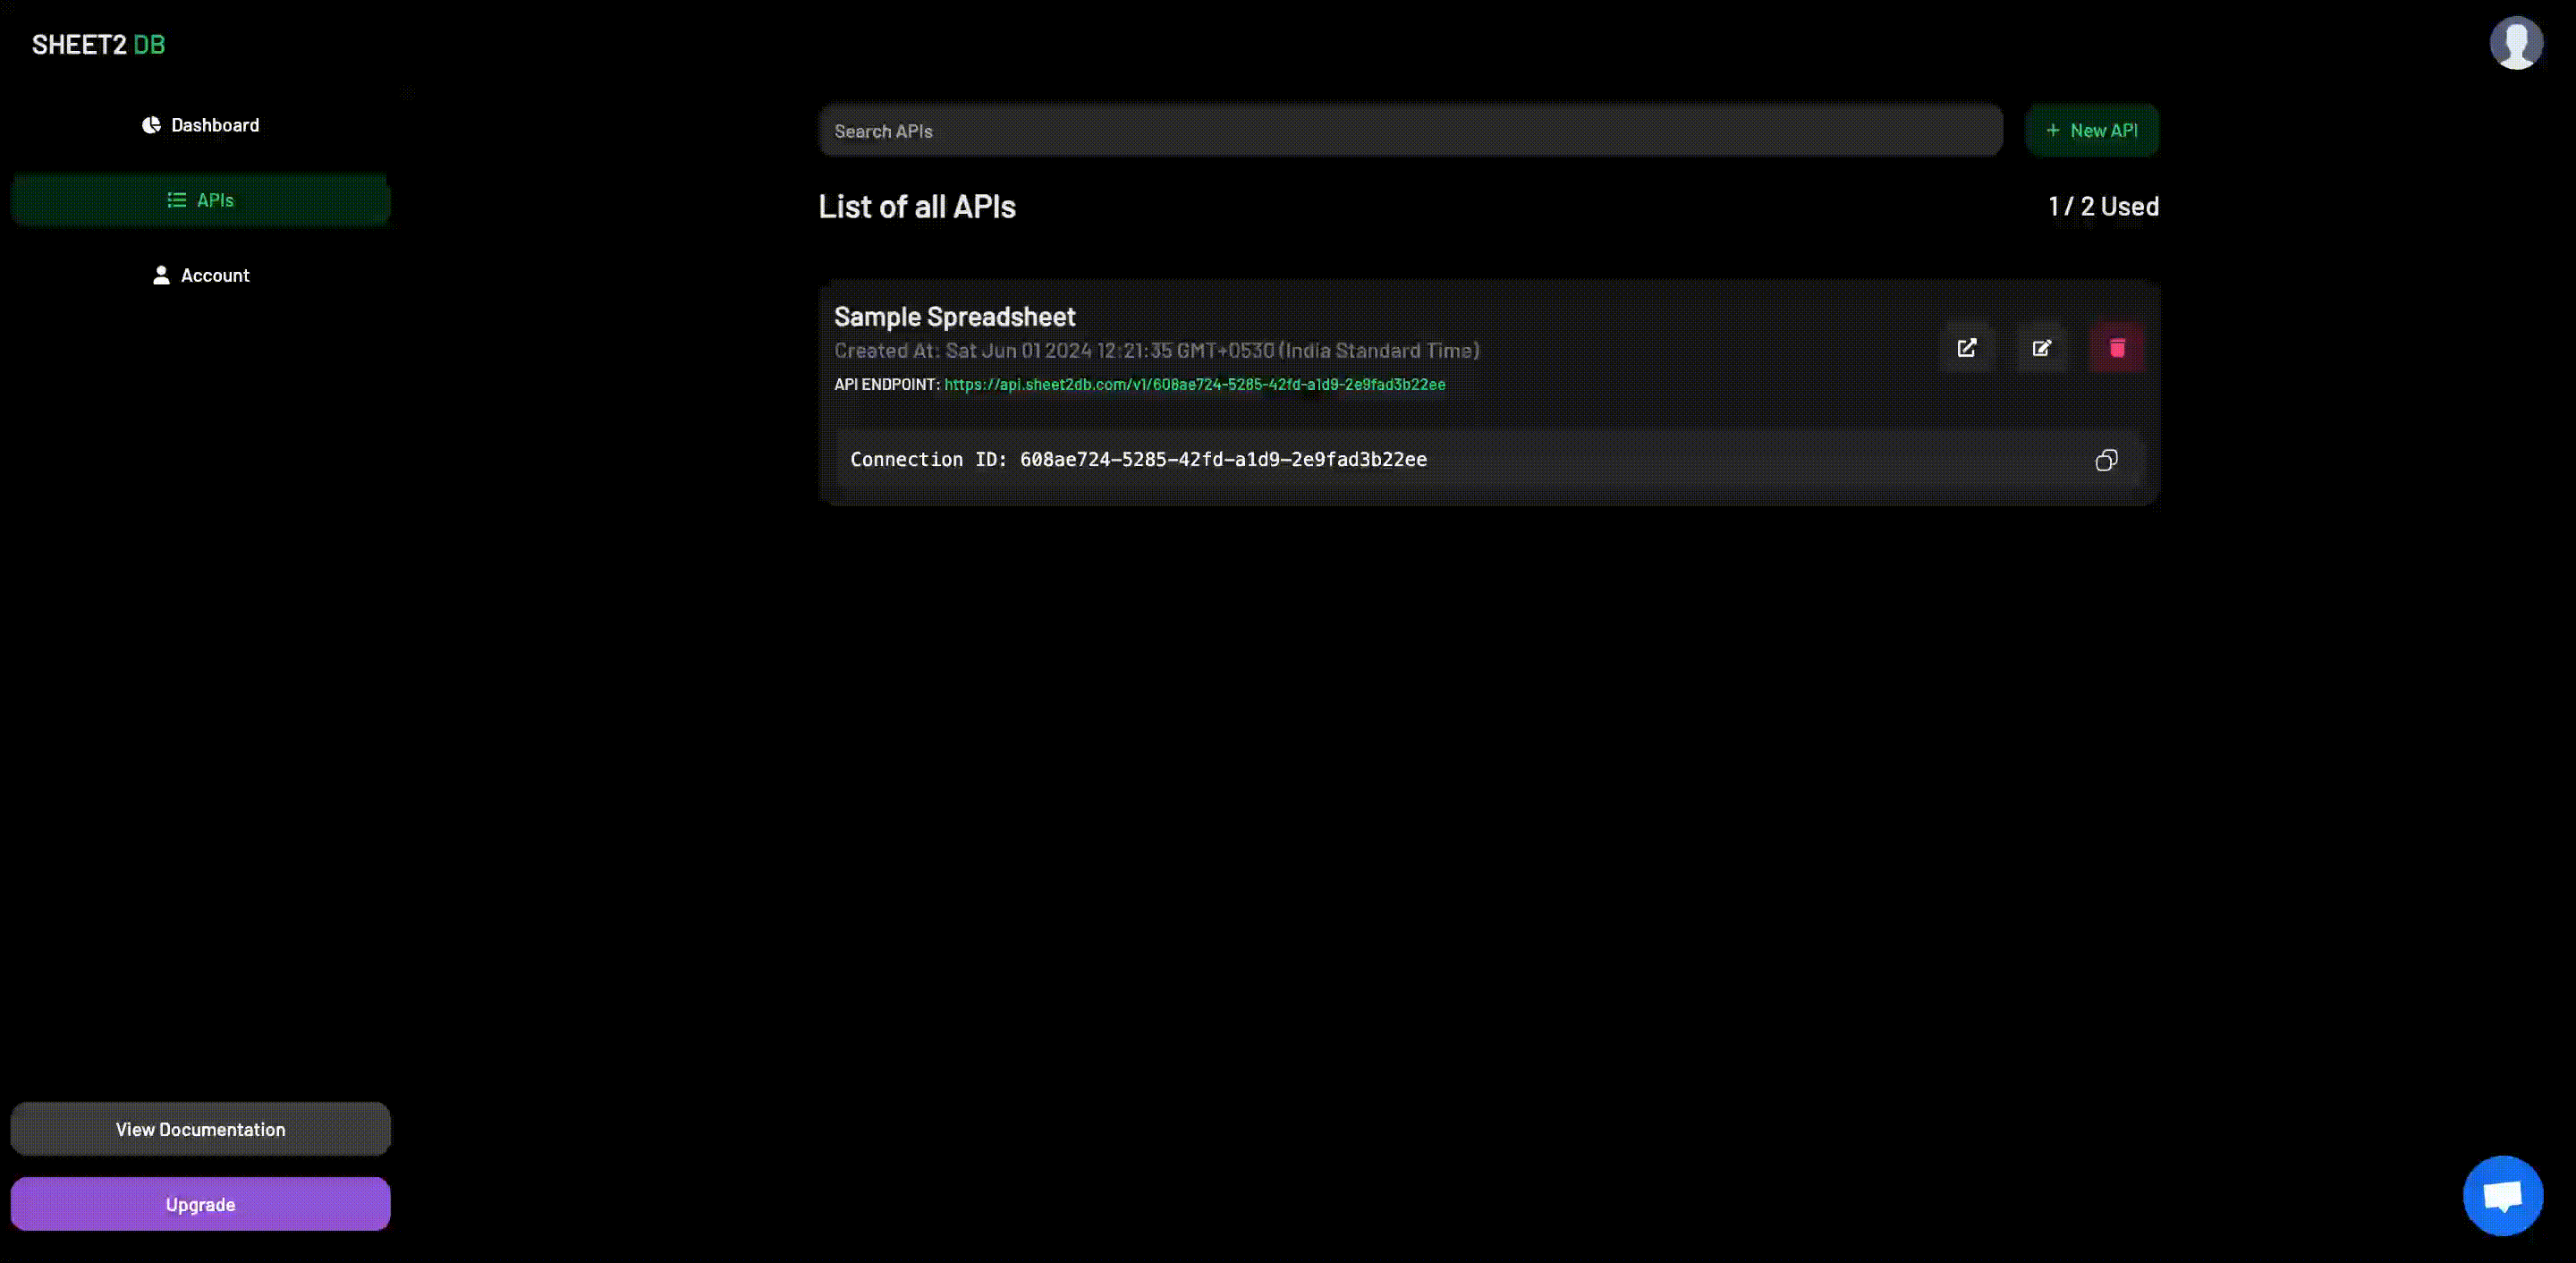This screenshot has height=1263, width=2576.
Task: Navigate to the Account section
Action: tap(200, 275)
